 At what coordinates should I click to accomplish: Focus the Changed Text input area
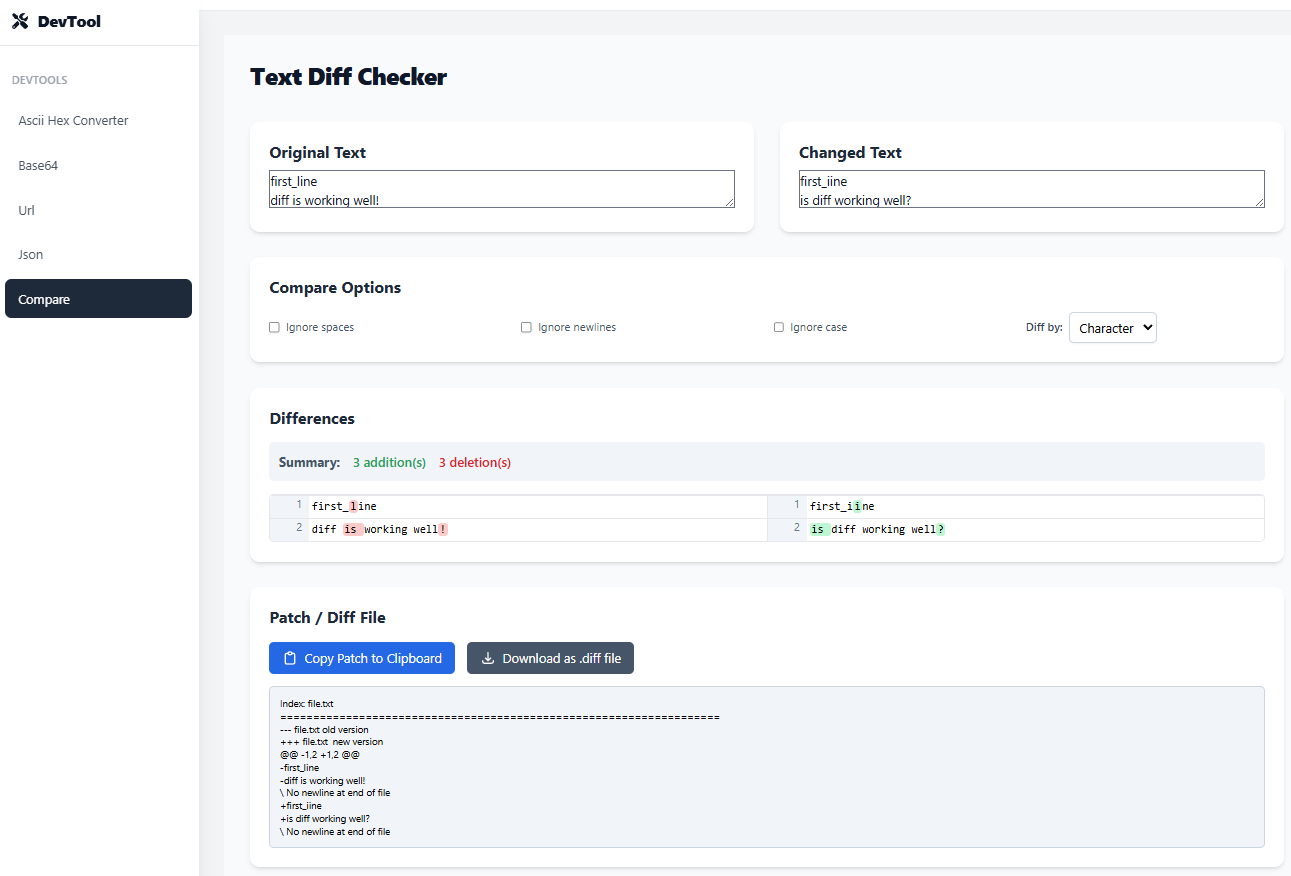tap(1032, 189)
